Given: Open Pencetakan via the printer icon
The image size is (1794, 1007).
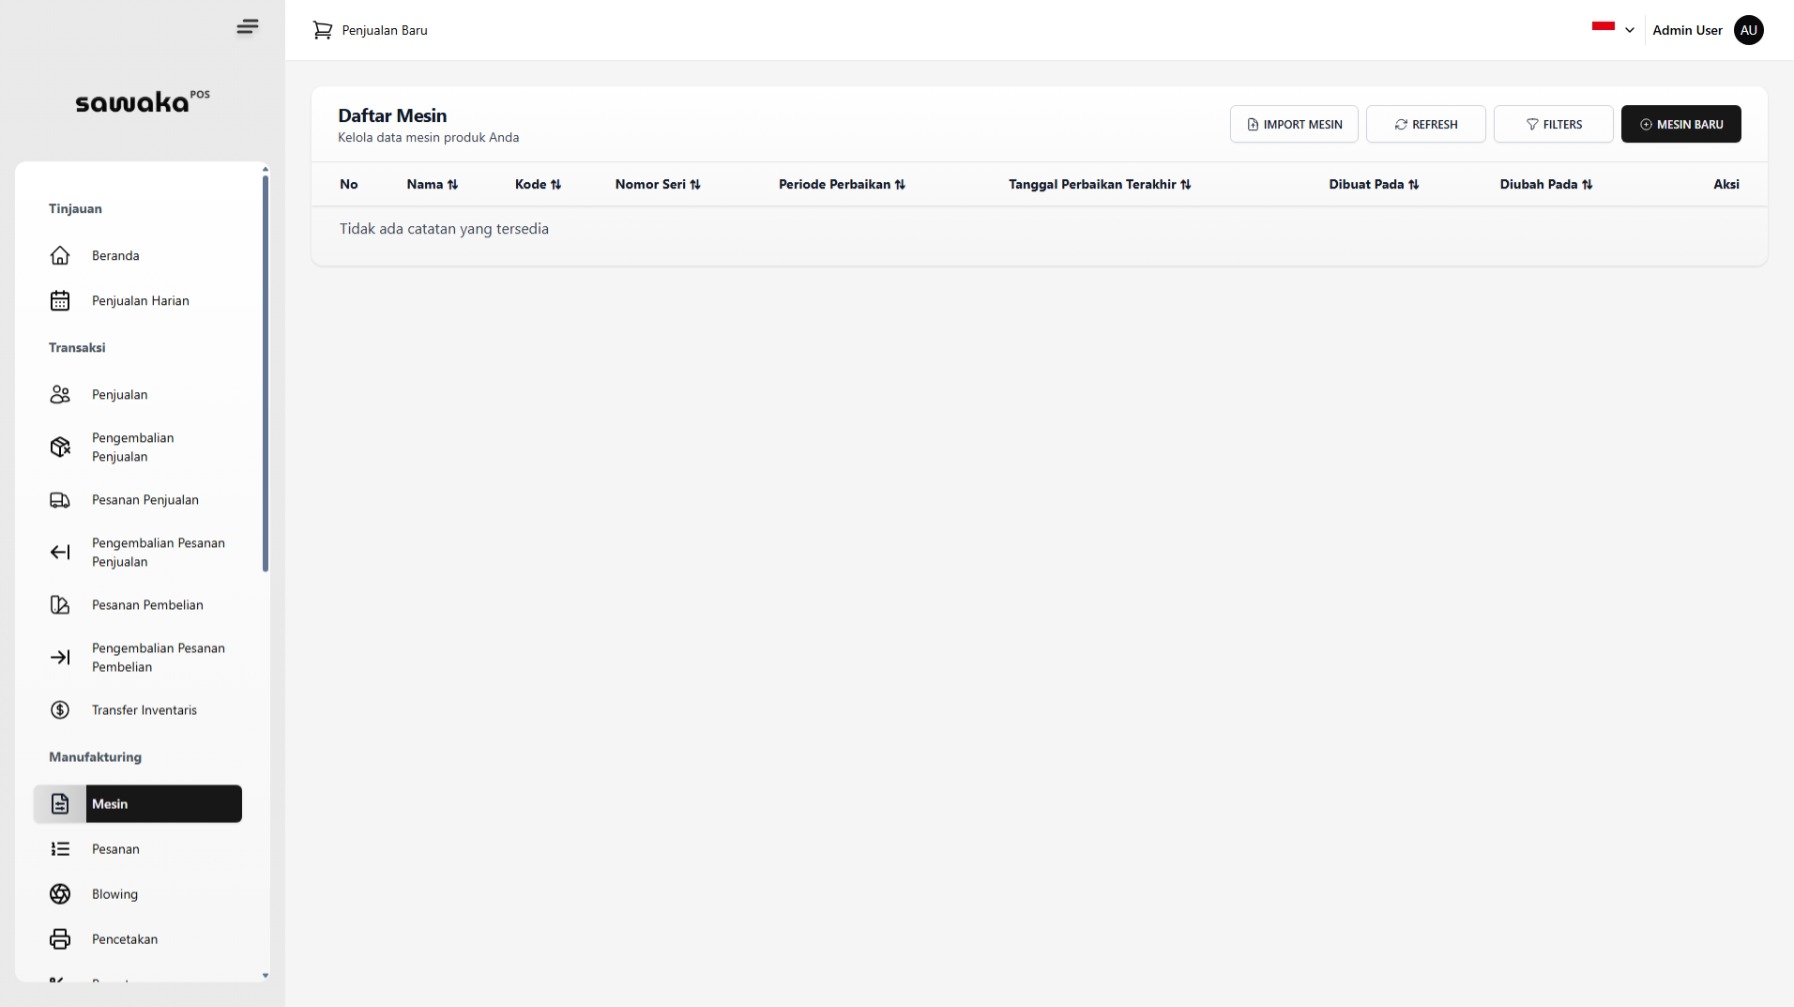Looking at the screenshot, I should [60, 939].
